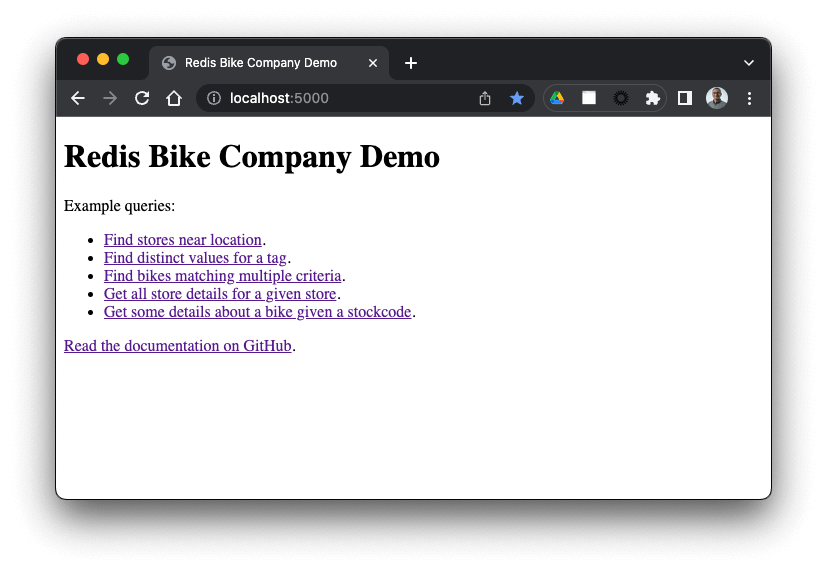Maximize window with the green button
Screen dimensions: 827x573
[x=123, y=59]
